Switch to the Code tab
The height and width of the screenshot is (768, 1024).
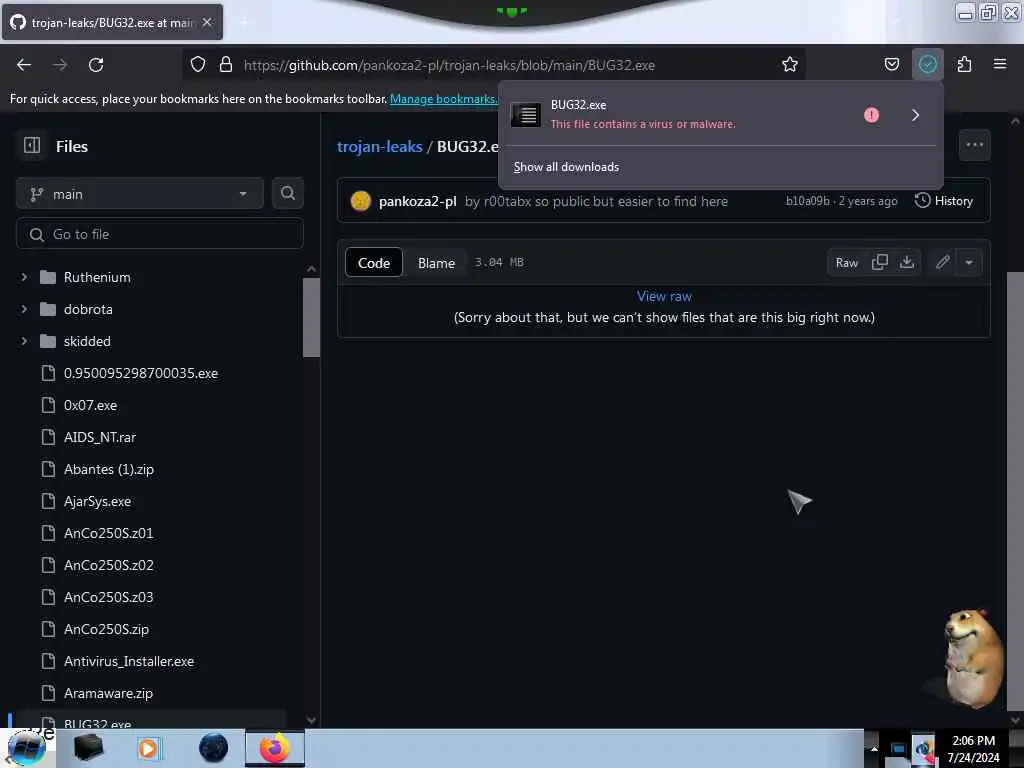click(x=374, y=263)
